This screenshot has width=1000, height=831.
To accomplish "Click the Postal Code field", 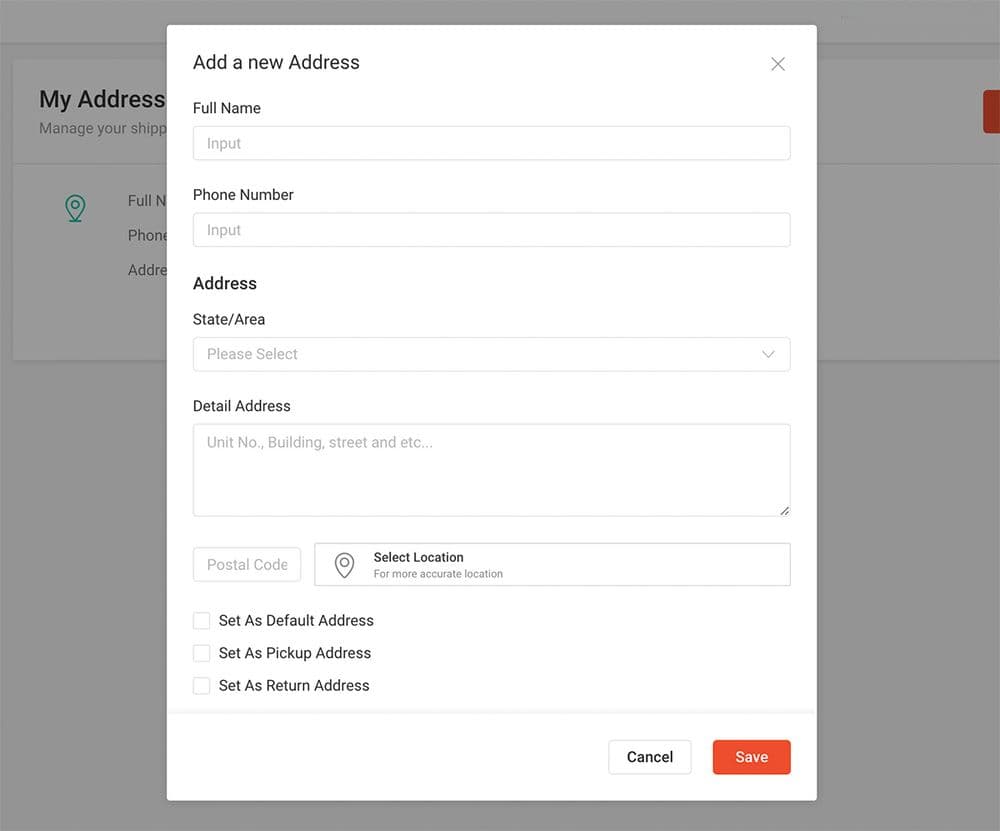I will (x=247, y=565).
